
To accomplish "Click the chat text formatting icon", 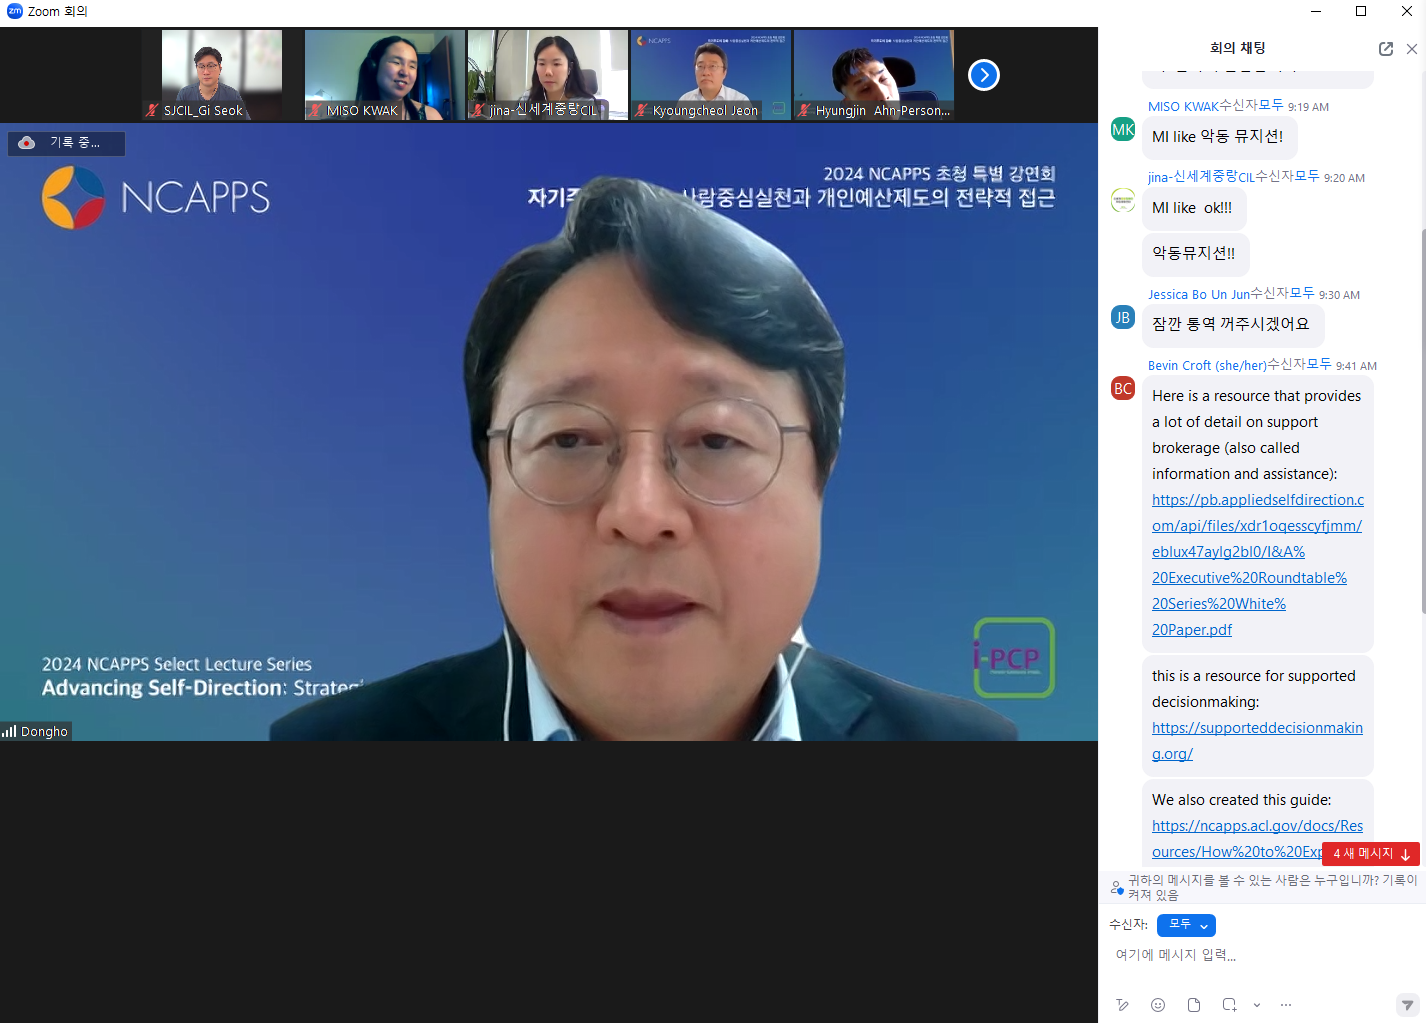I will 1122,1005.
